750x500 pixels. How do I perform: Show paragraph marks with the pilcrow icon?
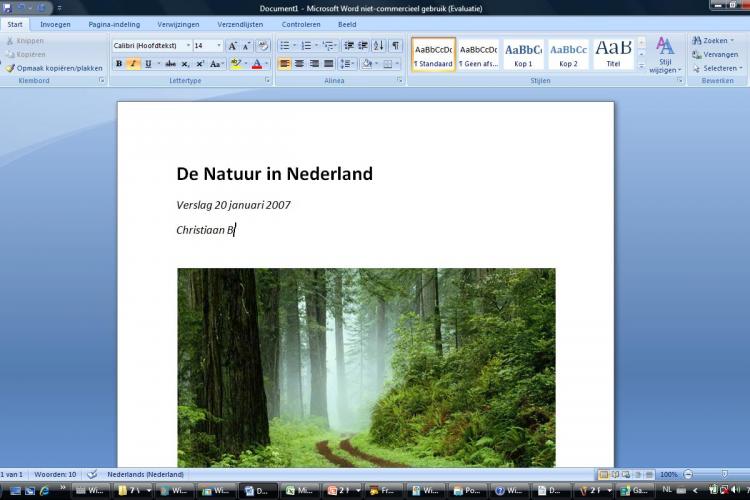[x=396, y=46]
